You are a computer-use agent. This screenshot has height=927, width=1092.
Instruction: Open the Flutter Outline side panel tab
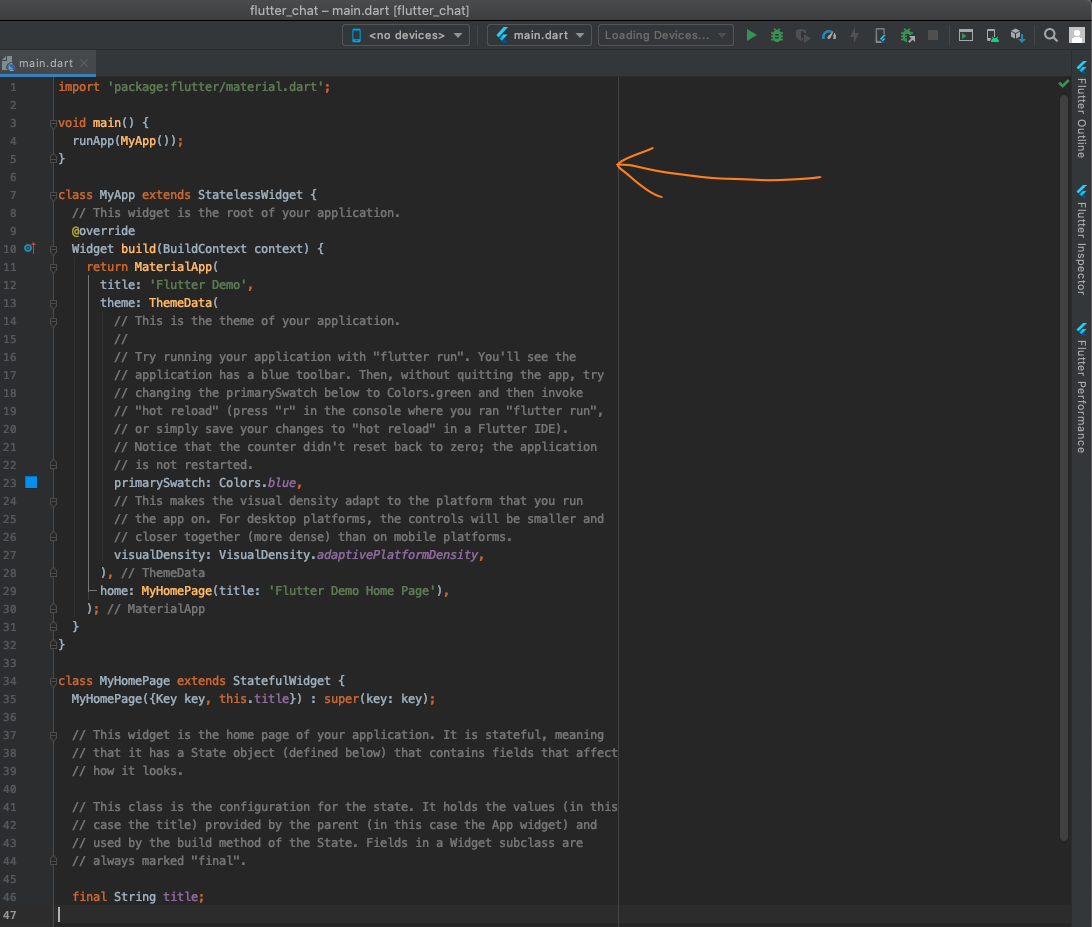[1081, 110]
